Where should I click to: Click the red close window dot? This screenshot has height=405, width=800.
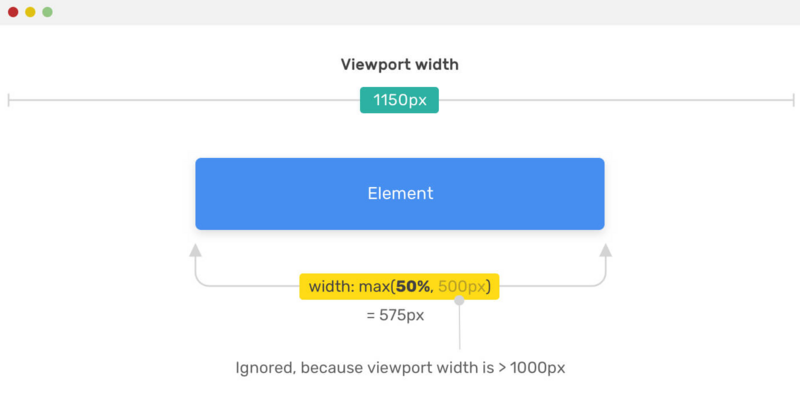pyautogui.click(x=13, y=12)
